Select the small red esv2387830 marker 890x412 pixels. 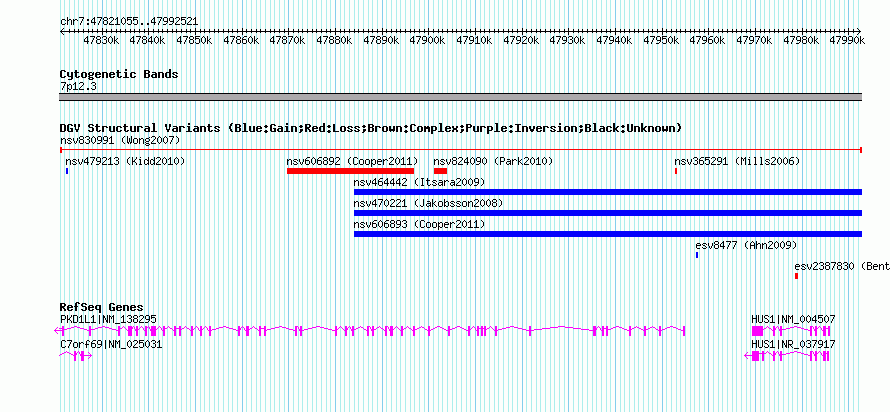(796, 276)
